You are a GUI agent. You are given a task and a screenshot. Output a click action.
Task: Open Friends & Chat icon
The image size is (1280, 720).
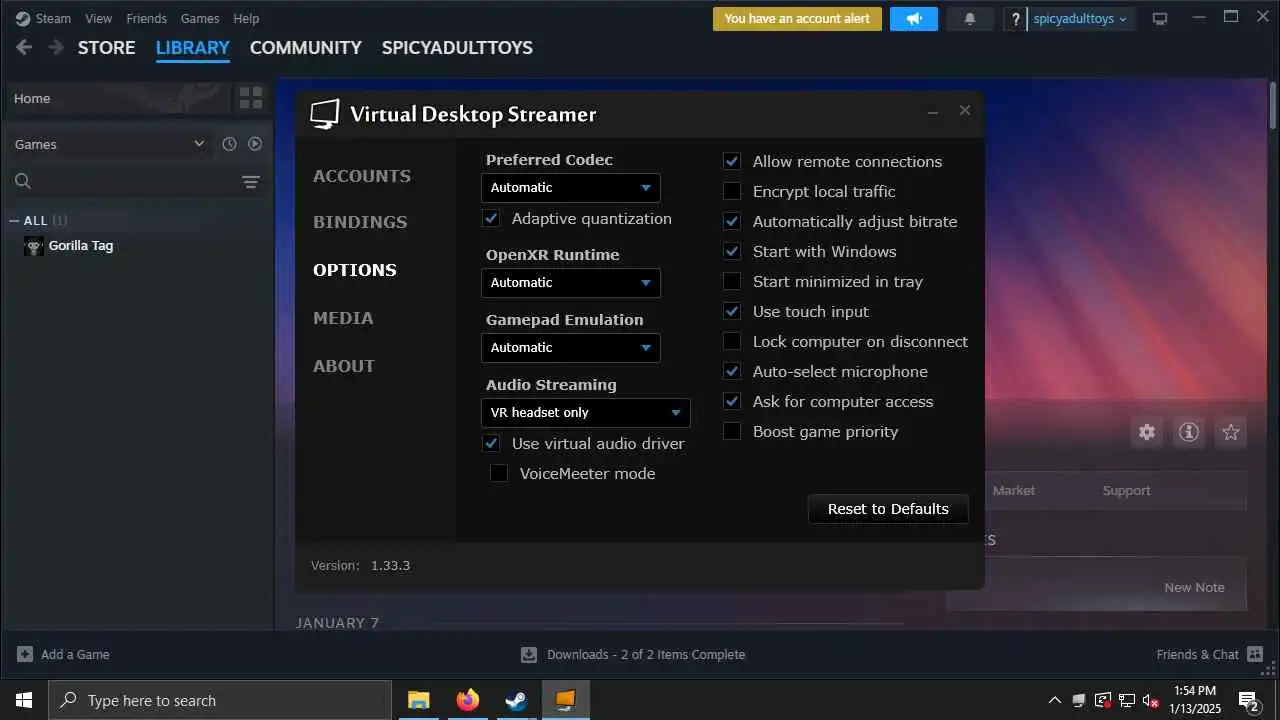[1255, 654]
